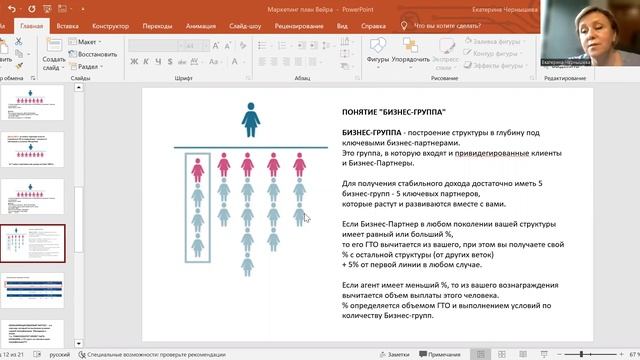Switch to Slide Sorter view icon

coord(502,354)
